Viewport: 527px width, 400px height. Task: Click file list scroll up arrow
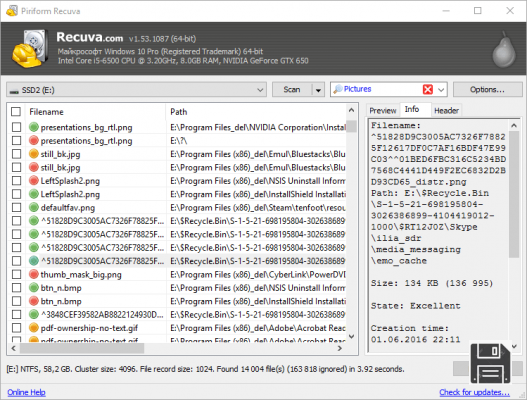[352, 110]
